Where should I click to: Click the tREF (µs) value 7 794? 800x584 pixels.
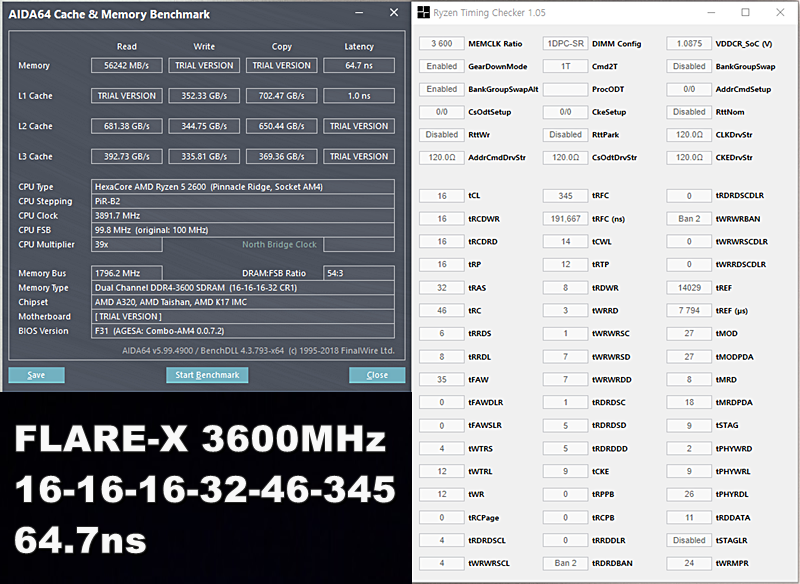coord(689,311)
